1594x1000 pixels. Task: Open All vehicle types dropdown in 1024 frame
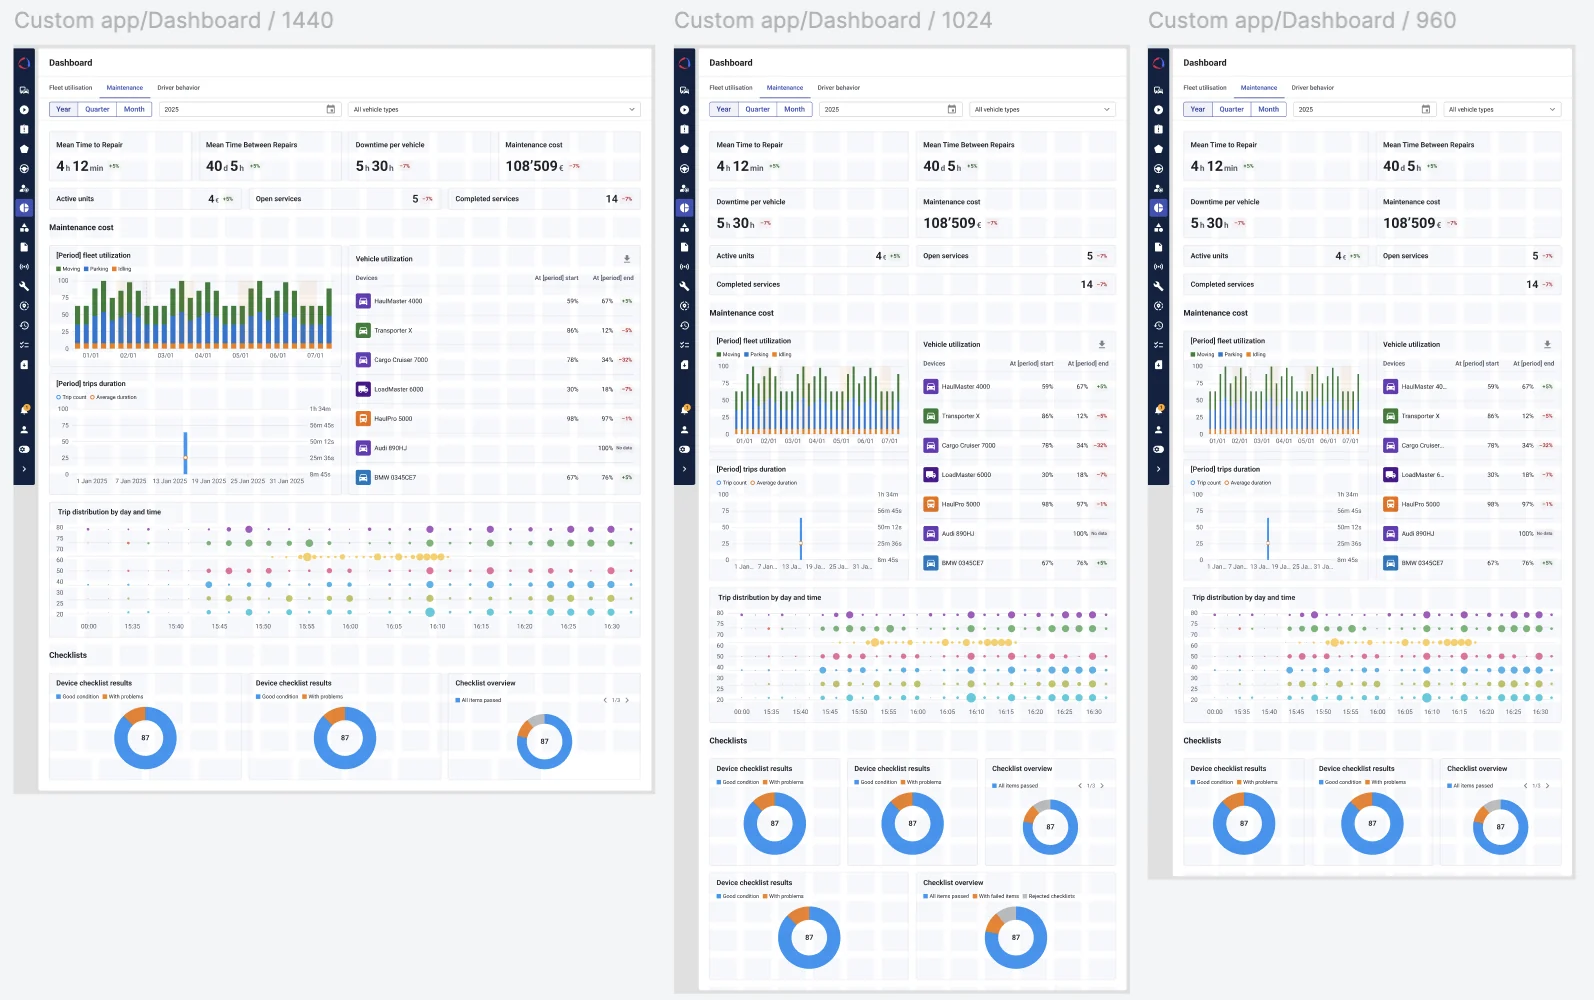pos(1042,109)
